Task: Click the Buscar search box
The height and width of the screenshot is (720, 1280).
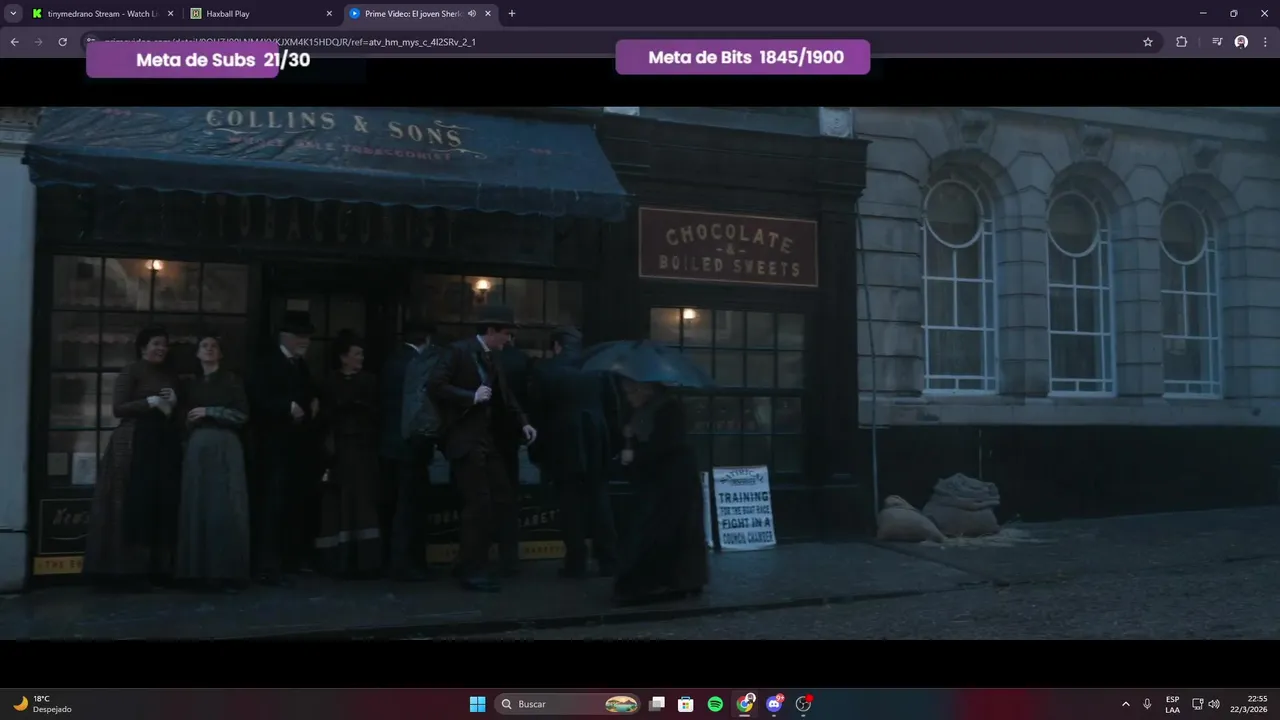Action: 567,704
